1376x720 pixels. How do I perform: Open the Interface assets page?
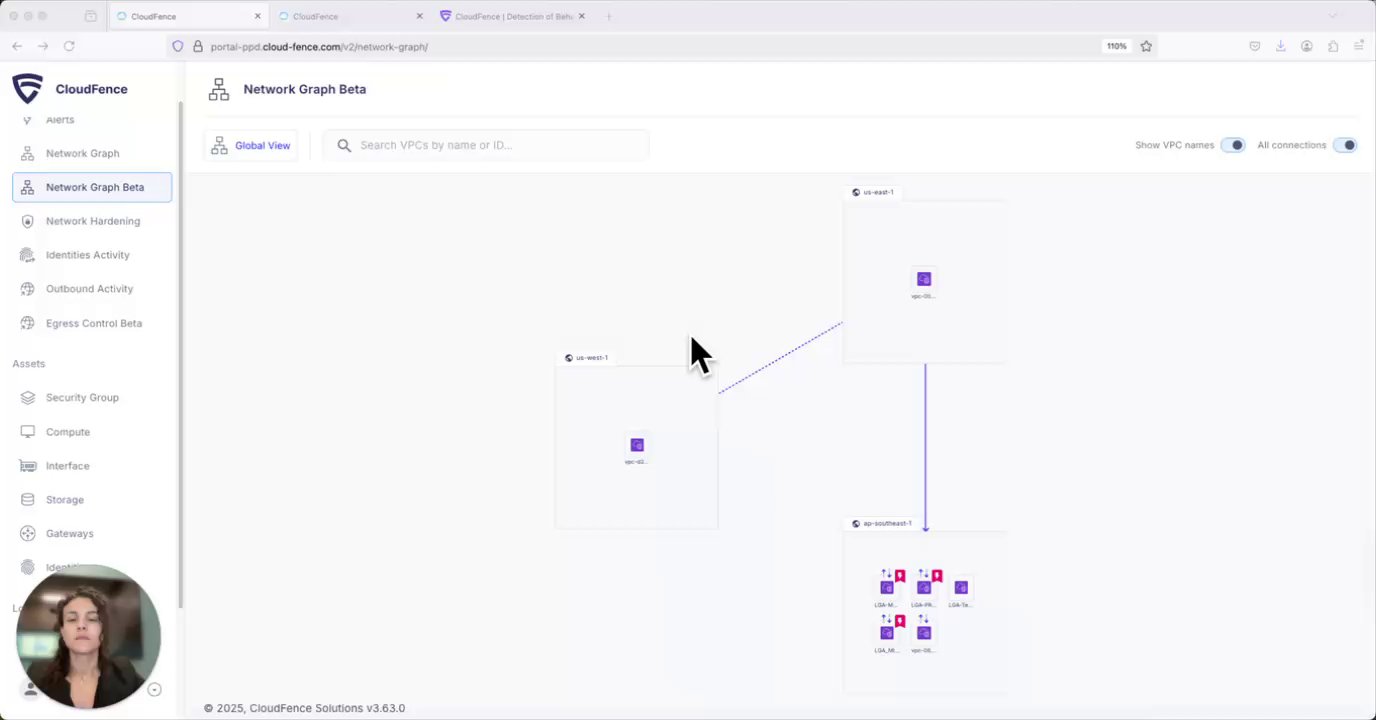coord(92,466)
